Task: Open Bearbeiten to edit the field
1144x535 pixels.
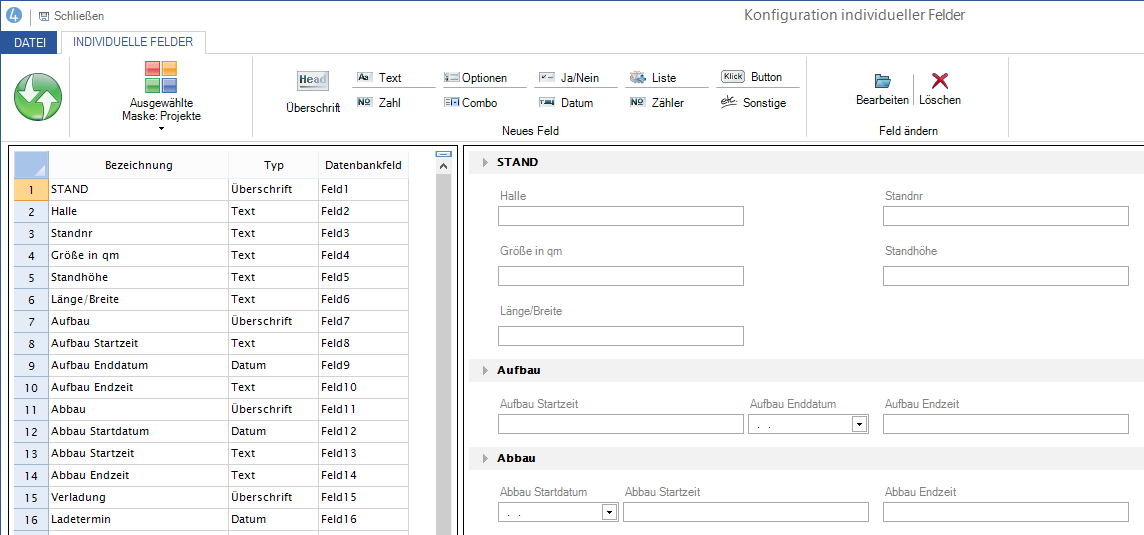Action: [x=882, y=89]
